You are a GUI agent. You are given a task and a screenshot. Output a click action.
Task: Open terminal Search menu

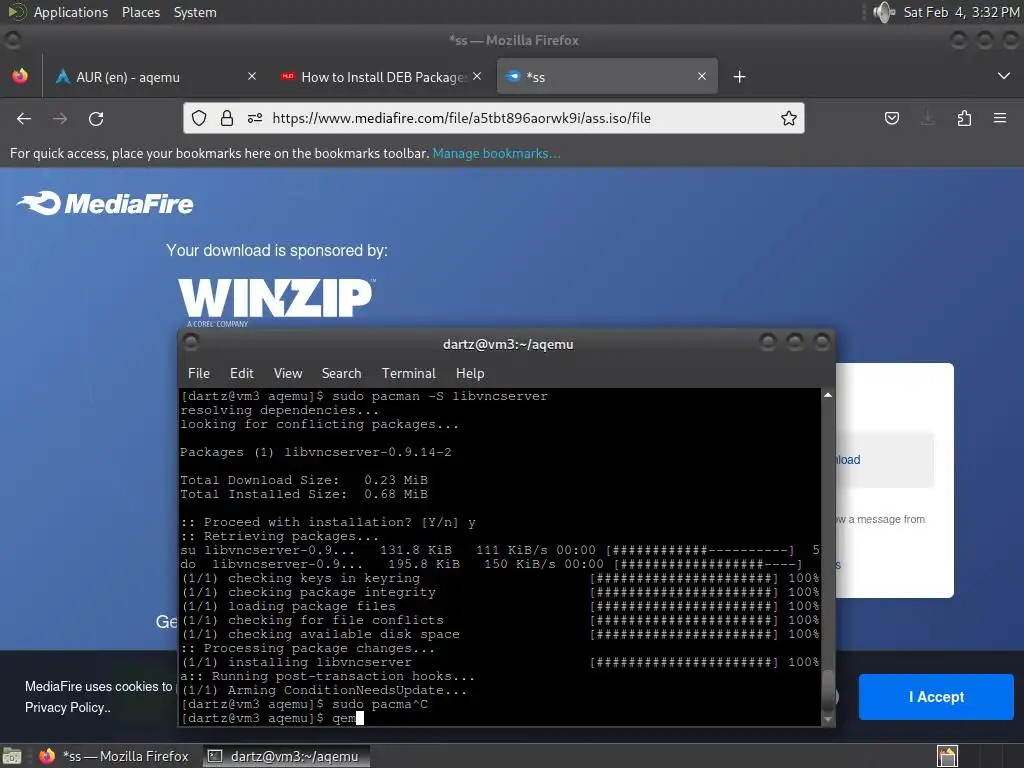pyautogui.click(x=341, y=374)
